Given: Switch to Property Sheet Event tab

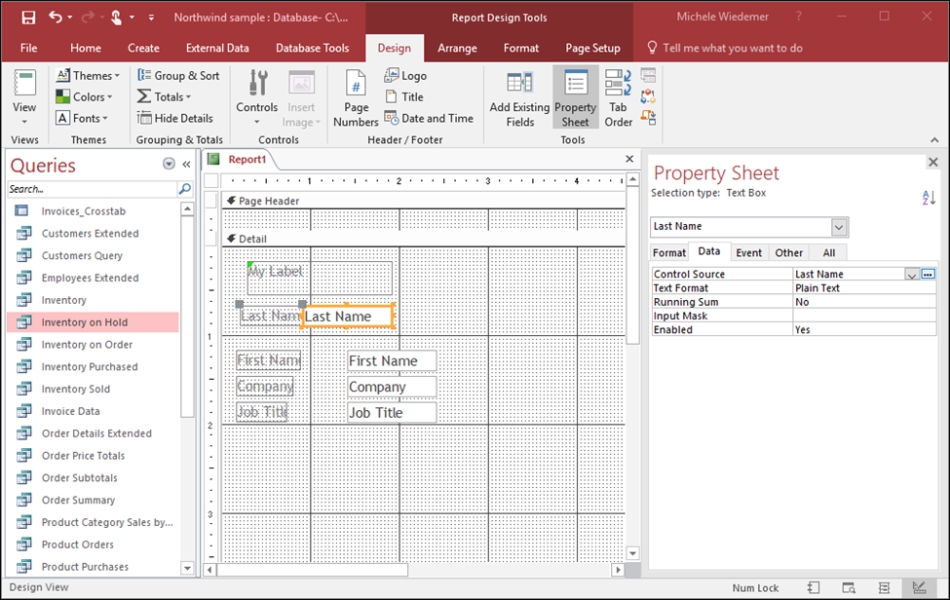Looking at the screenshot, I should [x=749, y=253].
